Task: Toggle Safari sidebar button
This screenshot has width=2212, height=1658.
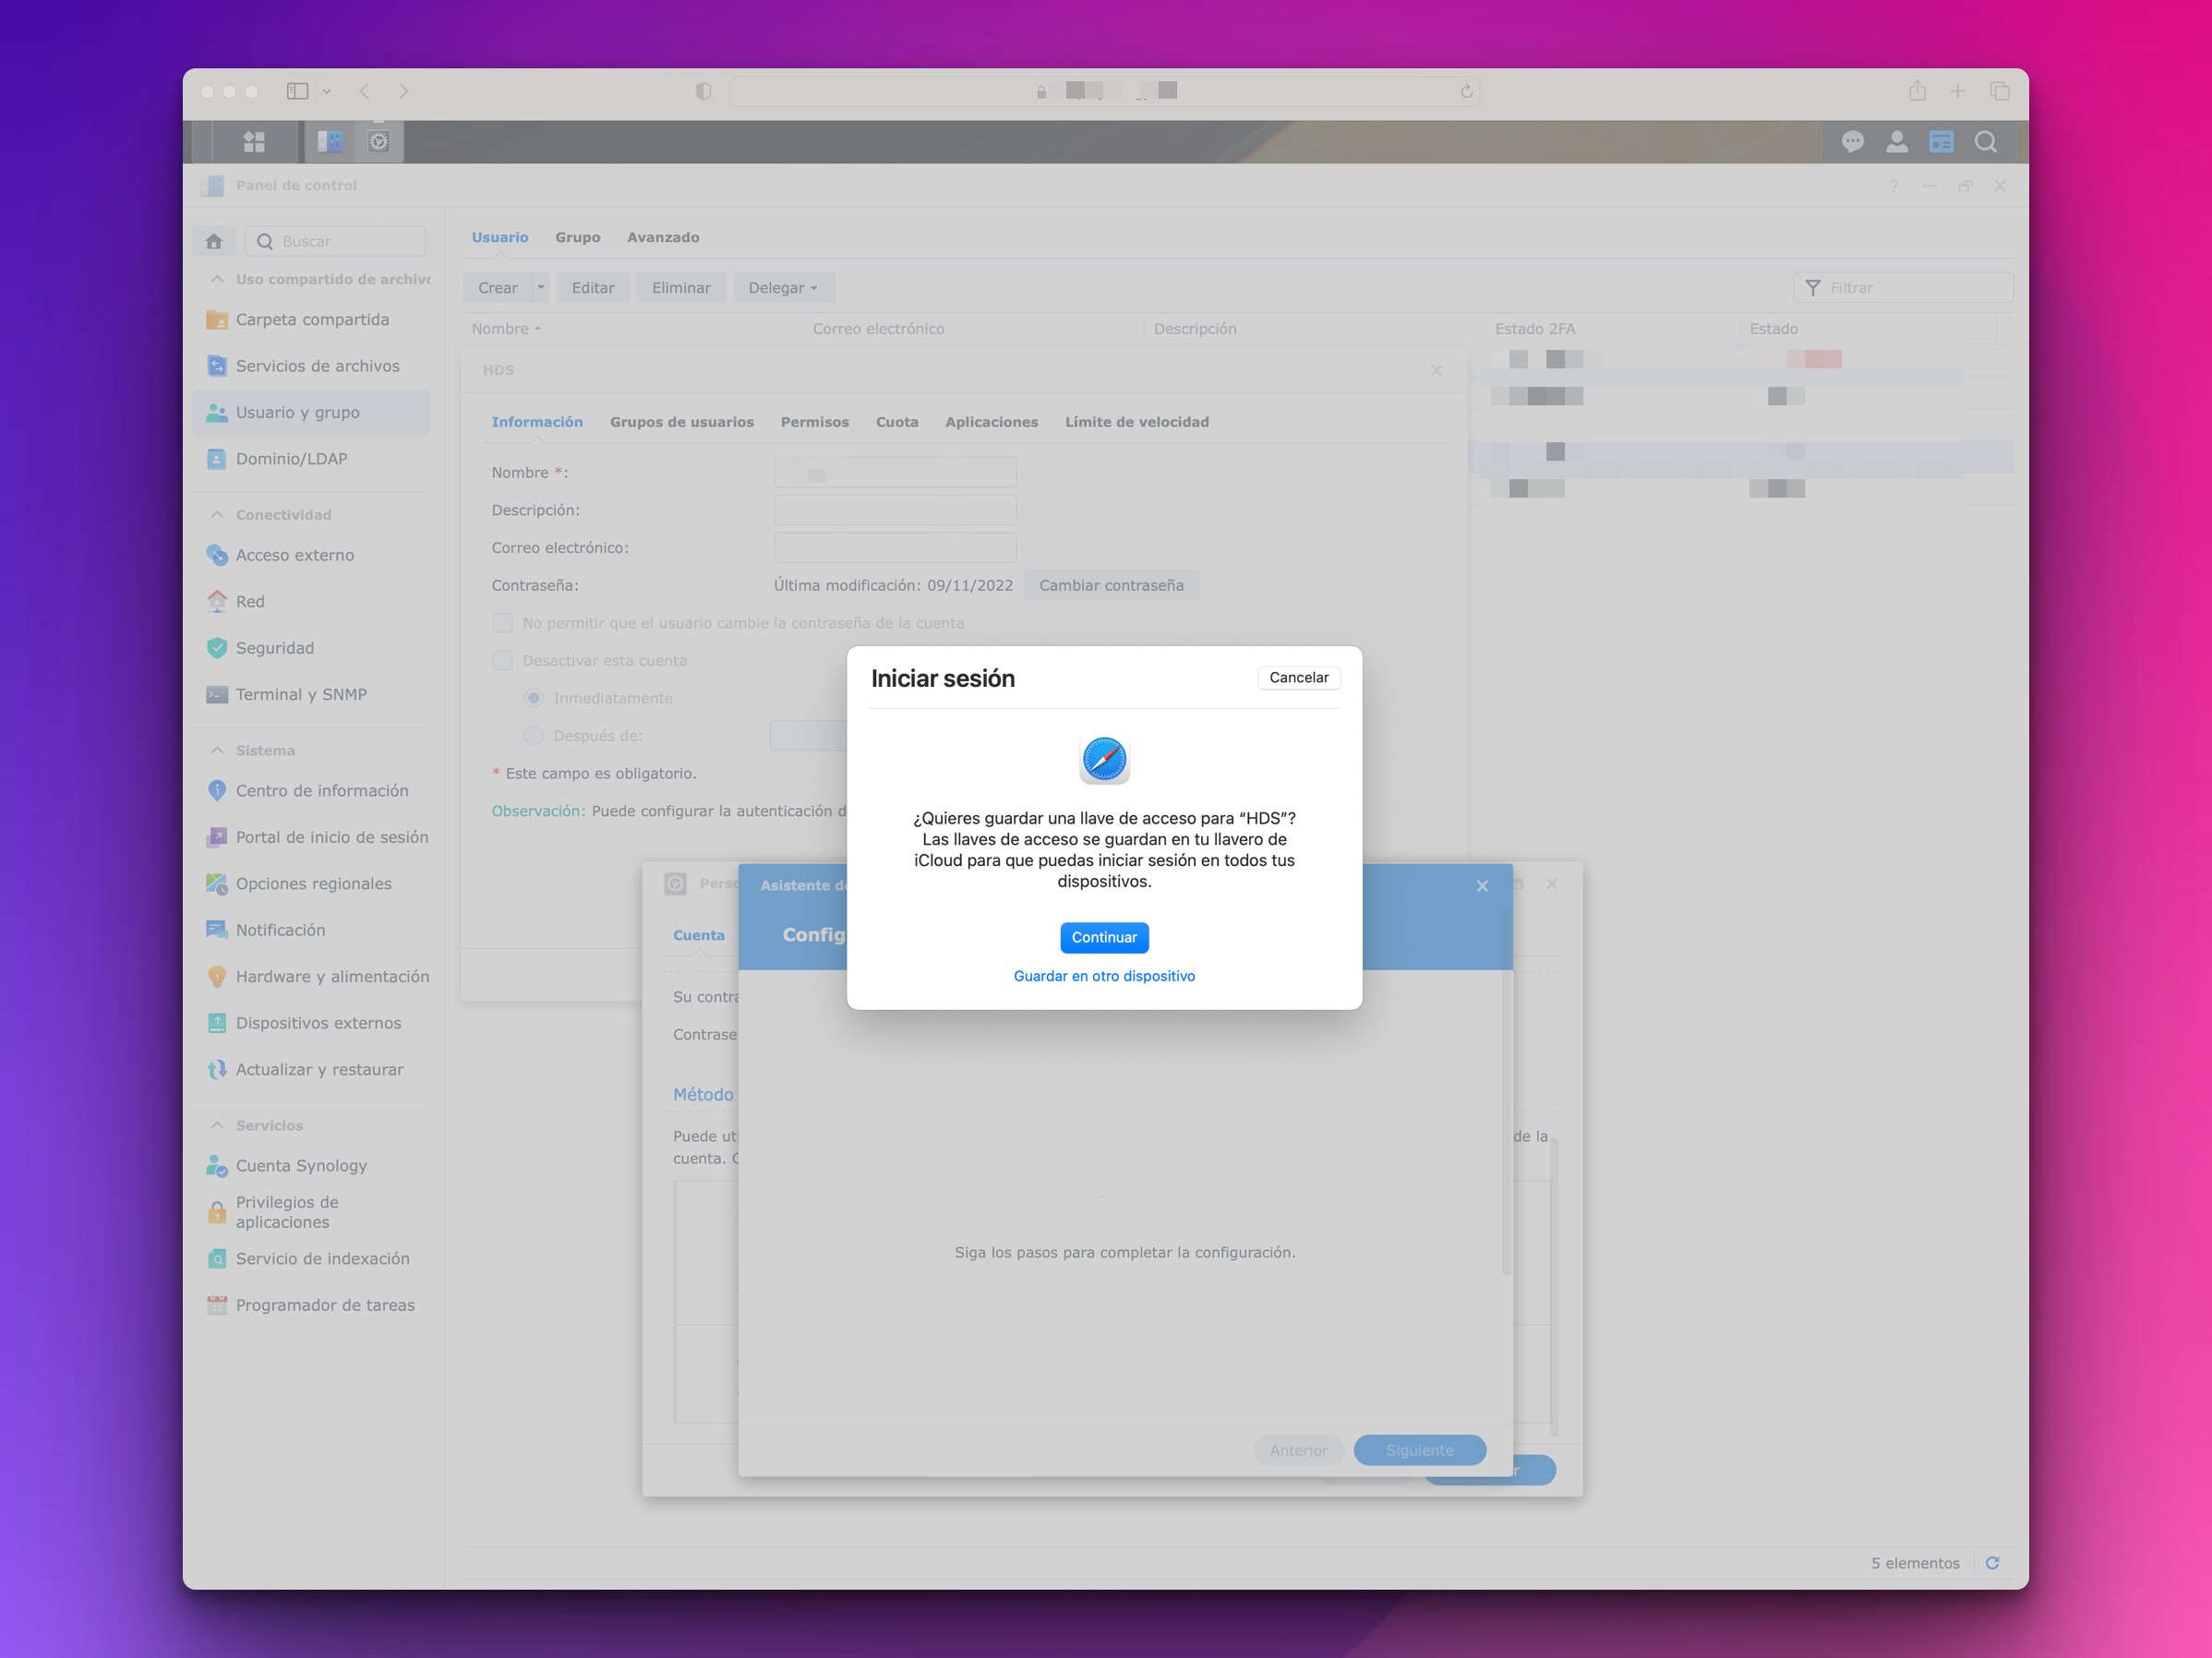Action: [297, 91]
